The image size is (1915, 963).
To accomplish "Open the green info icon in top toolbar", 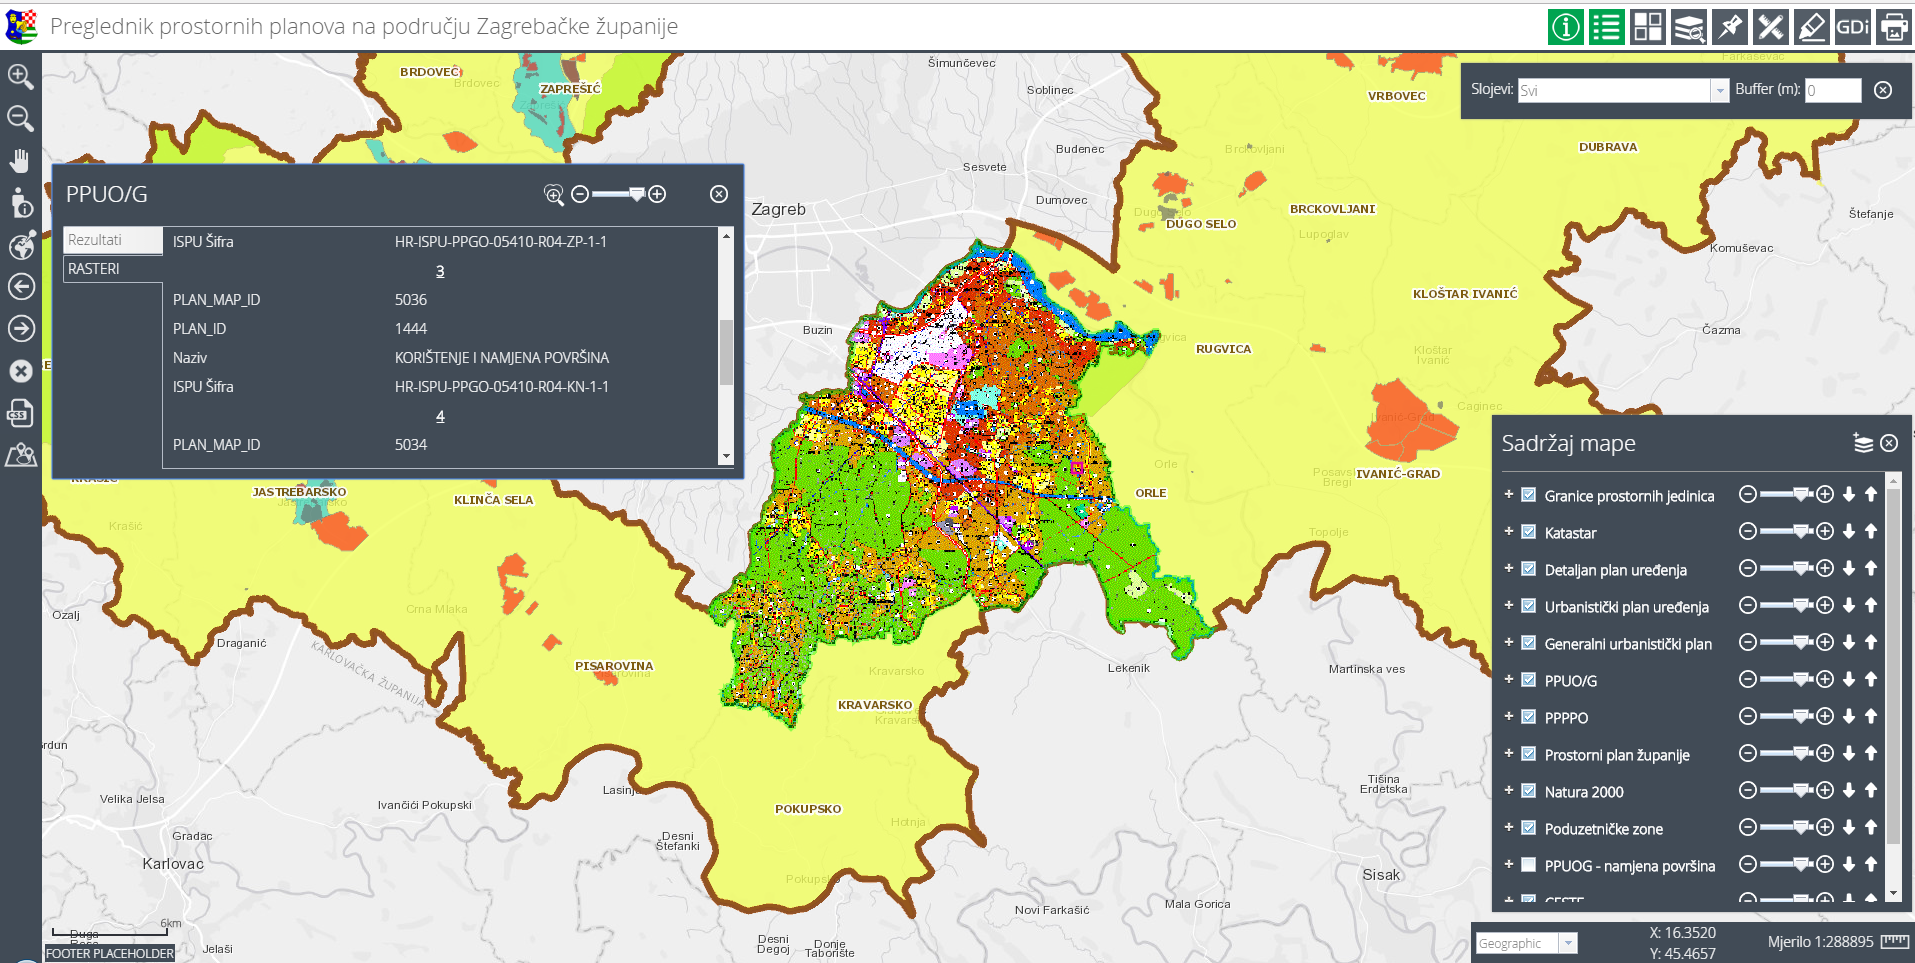I will [1565, 27].
